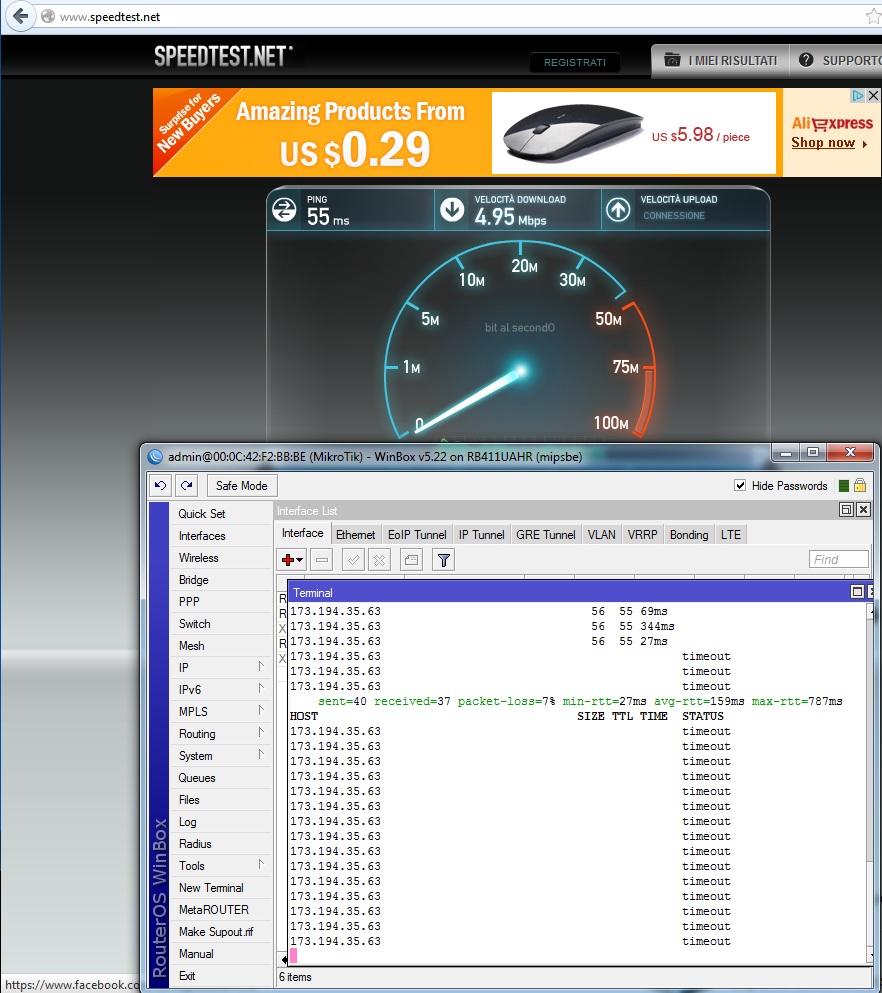
Task: Click the question mark Supporto icon
Action: [806, 60]
